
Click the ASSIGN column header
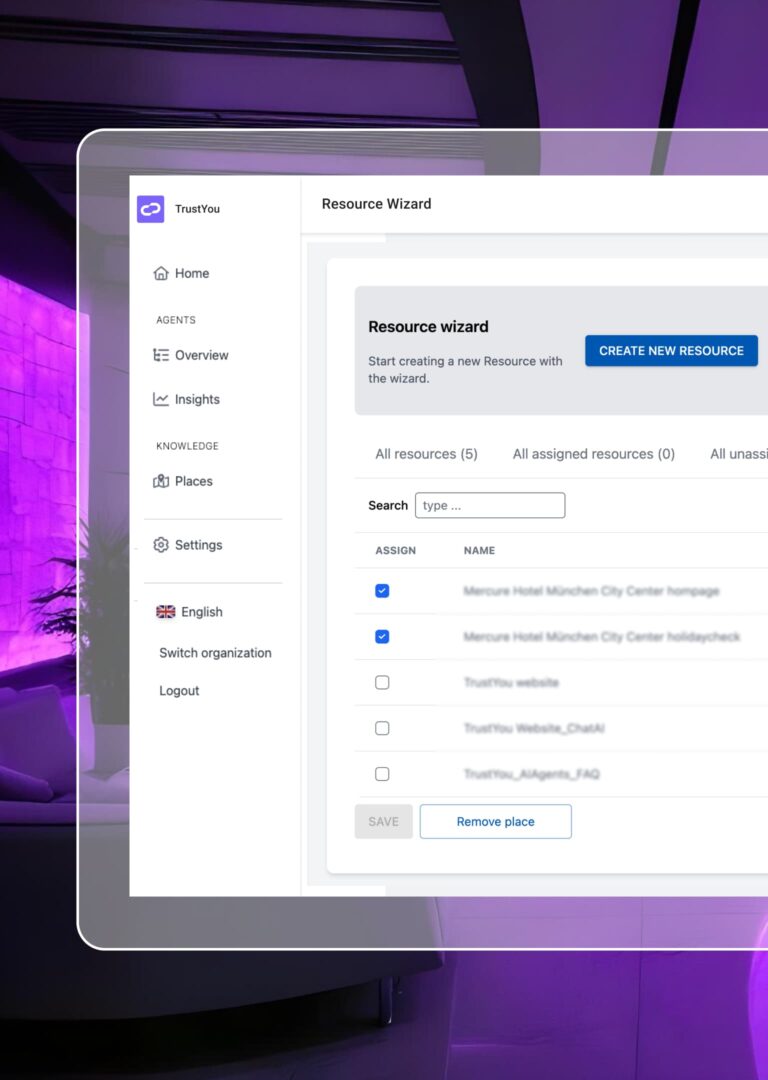pyautogui.click(x=395, y=550)
